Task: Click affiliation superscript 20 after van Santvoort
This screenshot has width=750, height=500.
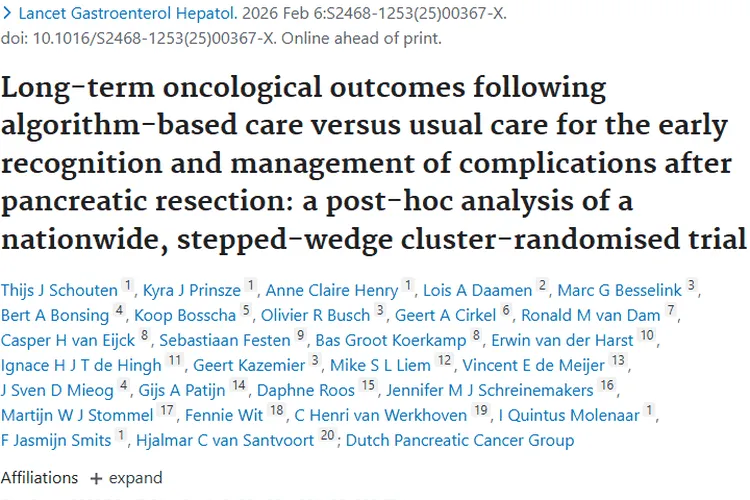Action: pyautogui.click(x=327, y=434)
